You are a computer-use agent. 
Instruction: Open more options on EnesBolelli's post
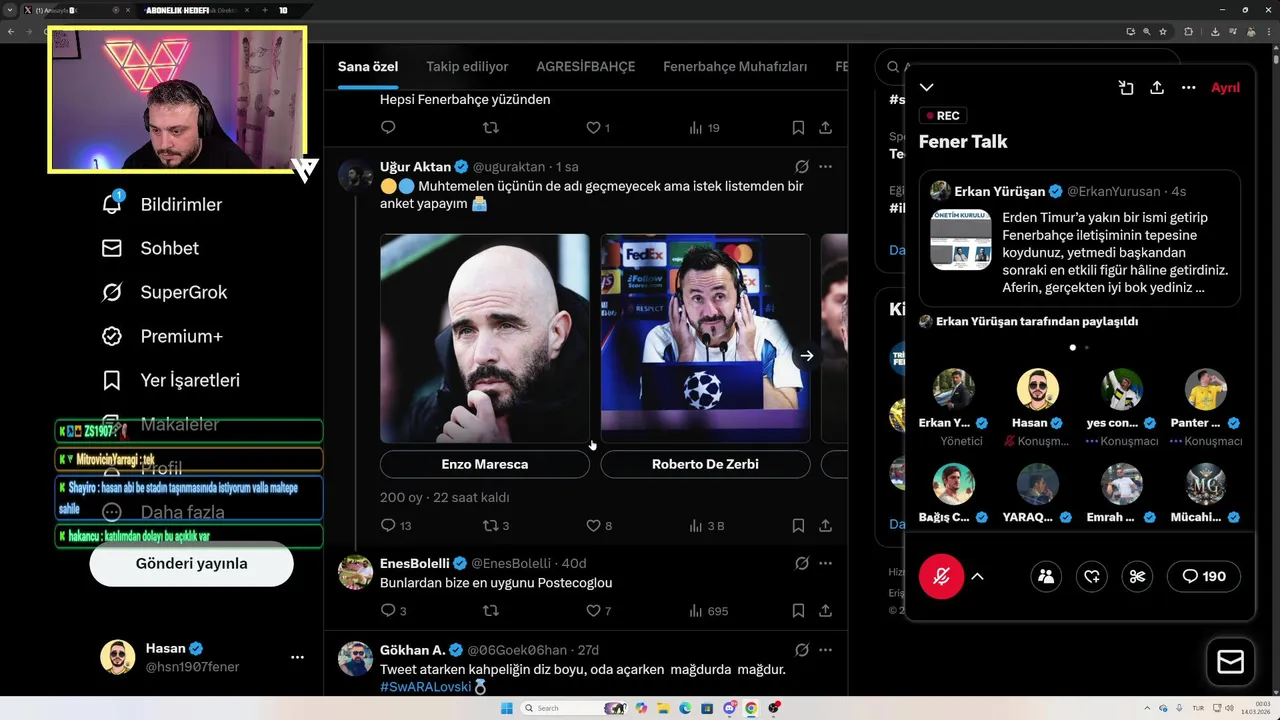825,563
